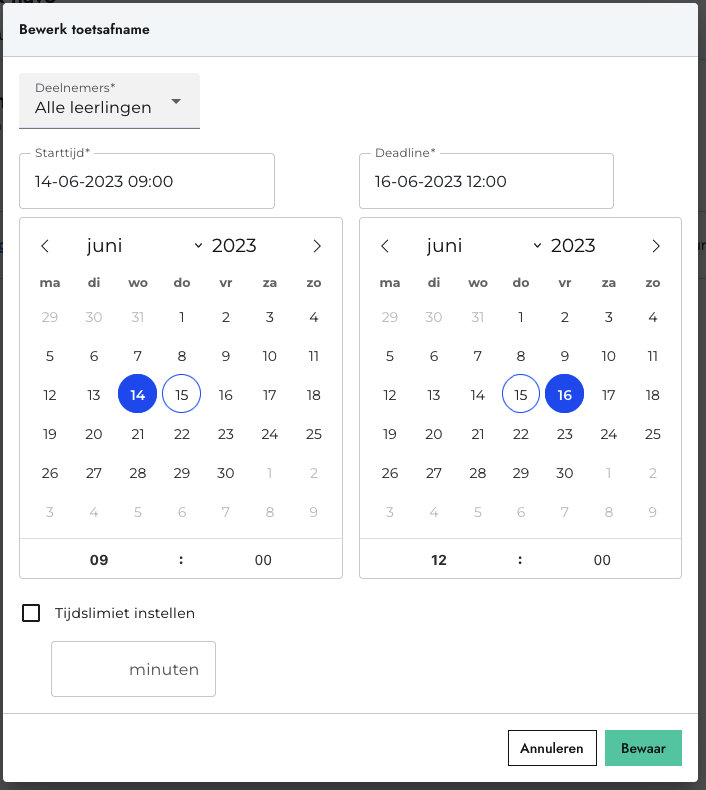Select the Starttijd date input field
The width and height of the screenshot is (706, 790).
coord(147,181)
